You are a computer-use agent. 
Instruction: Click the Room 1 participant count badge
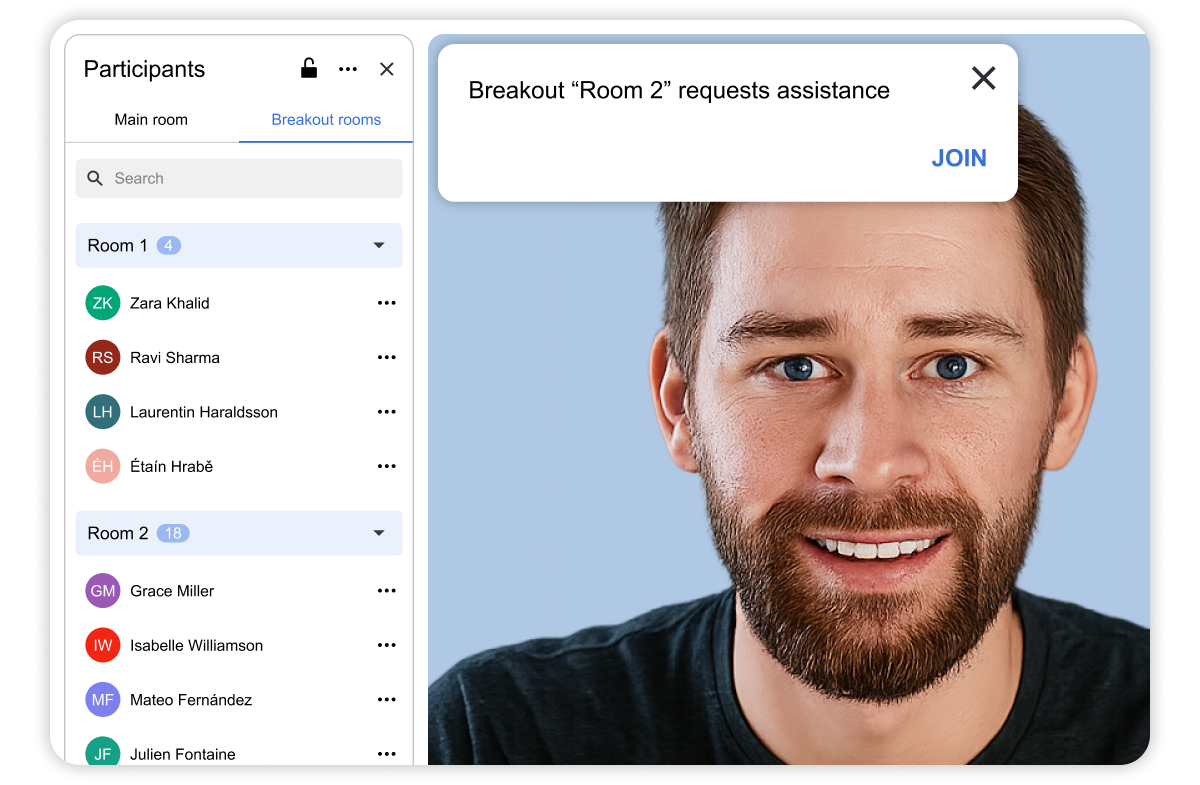[169, 246]
